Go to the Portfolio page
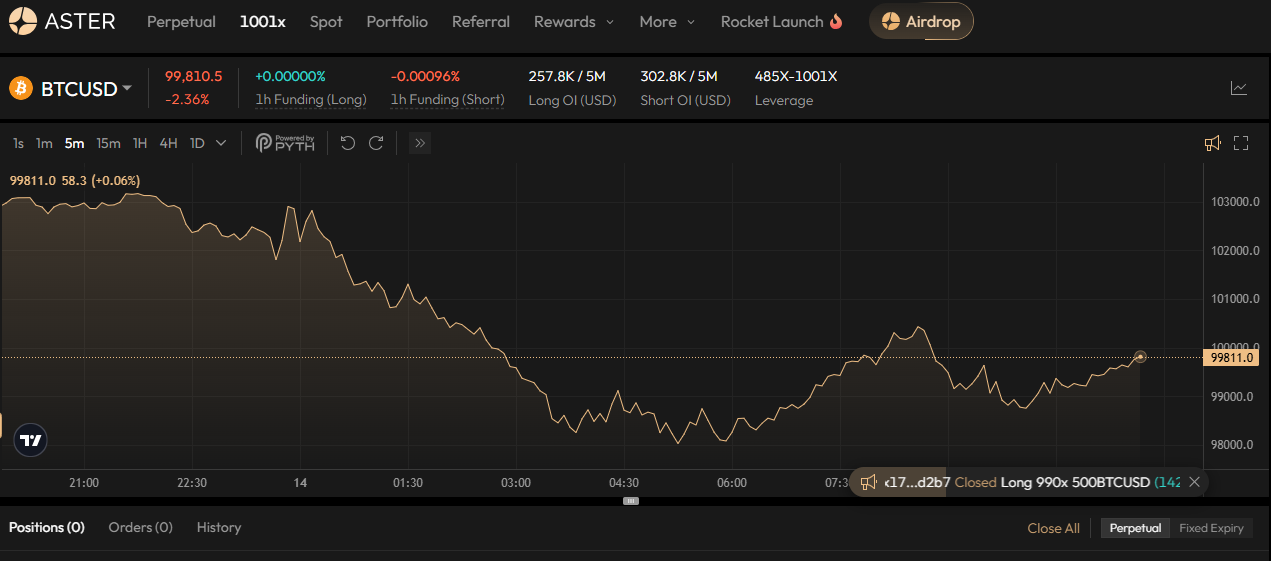Screen dimensions: 1271x561 [x=396, y=21]
